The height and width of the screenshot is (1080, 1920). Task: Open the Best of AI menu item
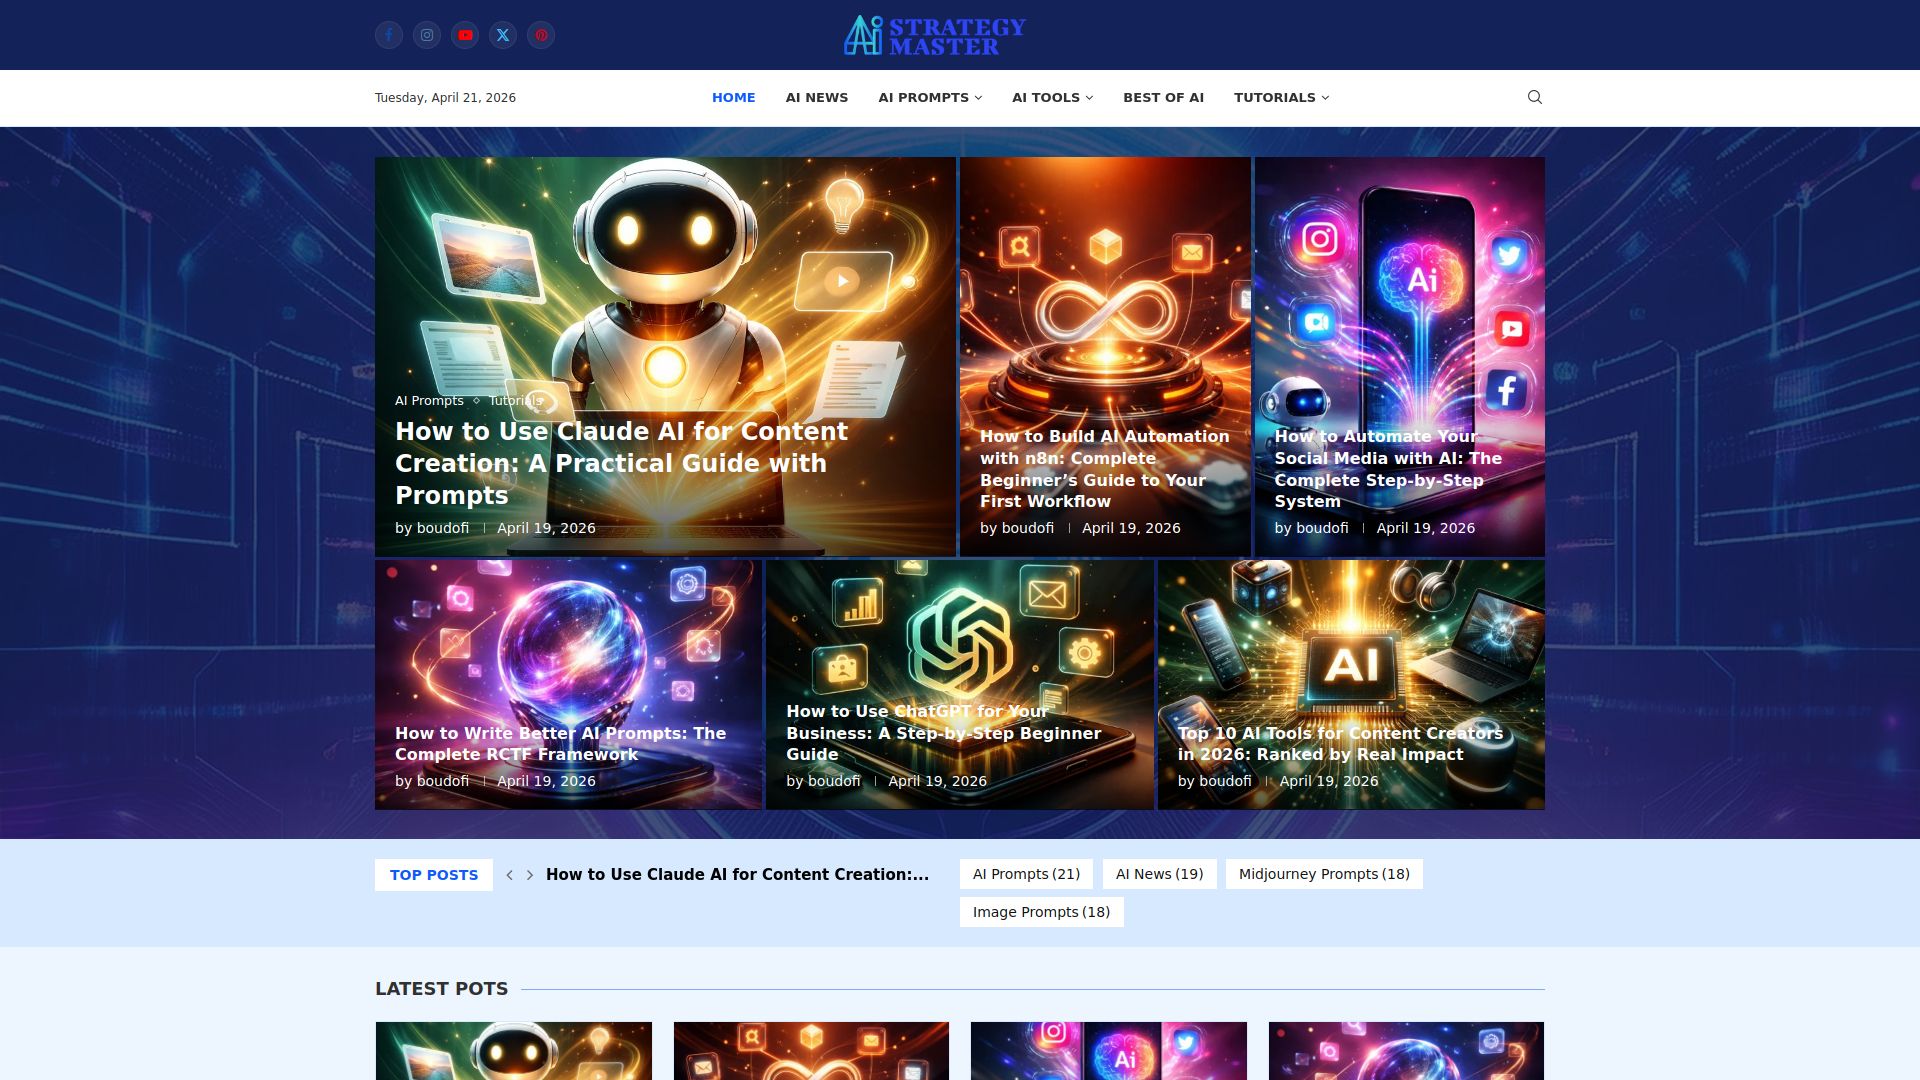(x=1163, y=97)
